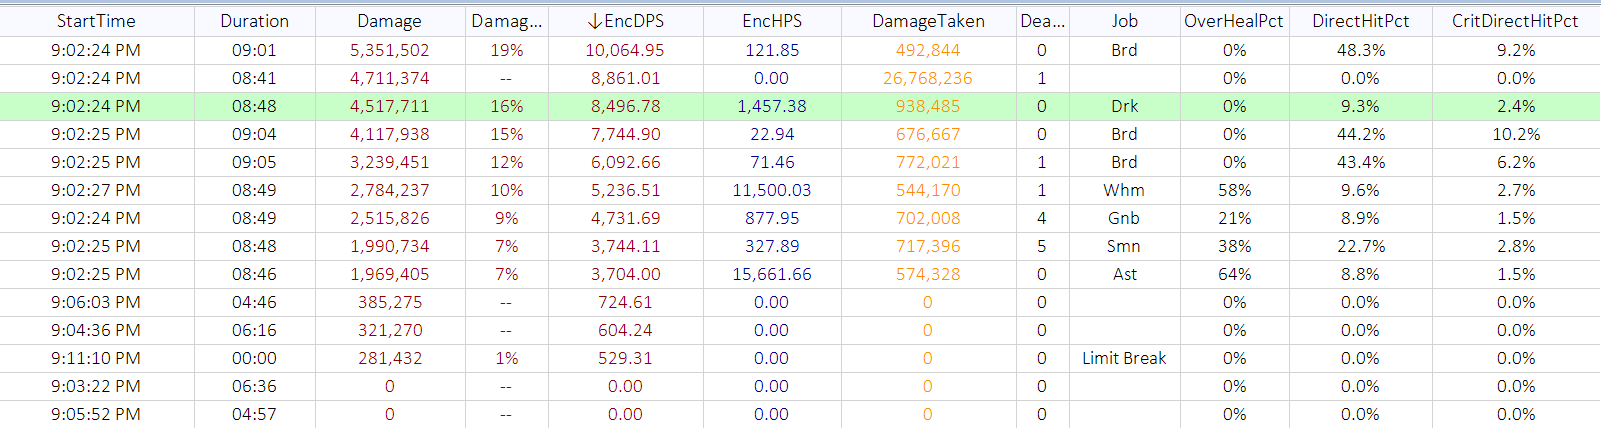Image resolution: width=1601 pixels, height=428 pixels.
Task: Sort by the Job column header
Action: click(x=1124, y=21)
